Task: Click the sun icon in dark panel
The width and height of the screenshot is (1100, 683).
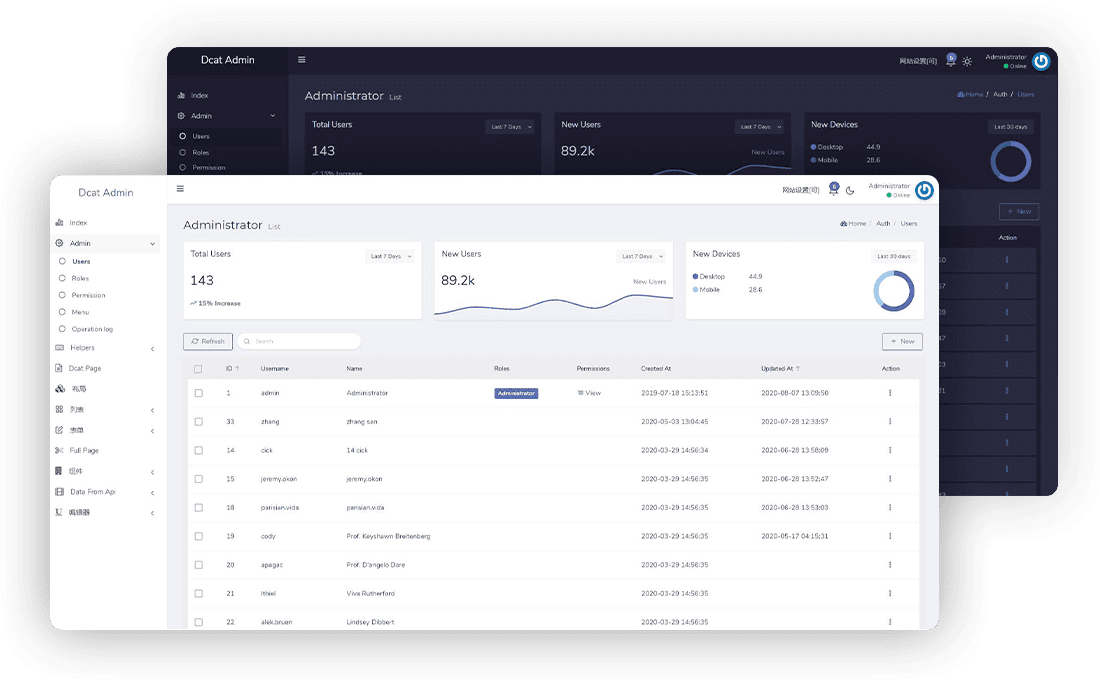Action: pyautogui.click(x=967, y=61)
